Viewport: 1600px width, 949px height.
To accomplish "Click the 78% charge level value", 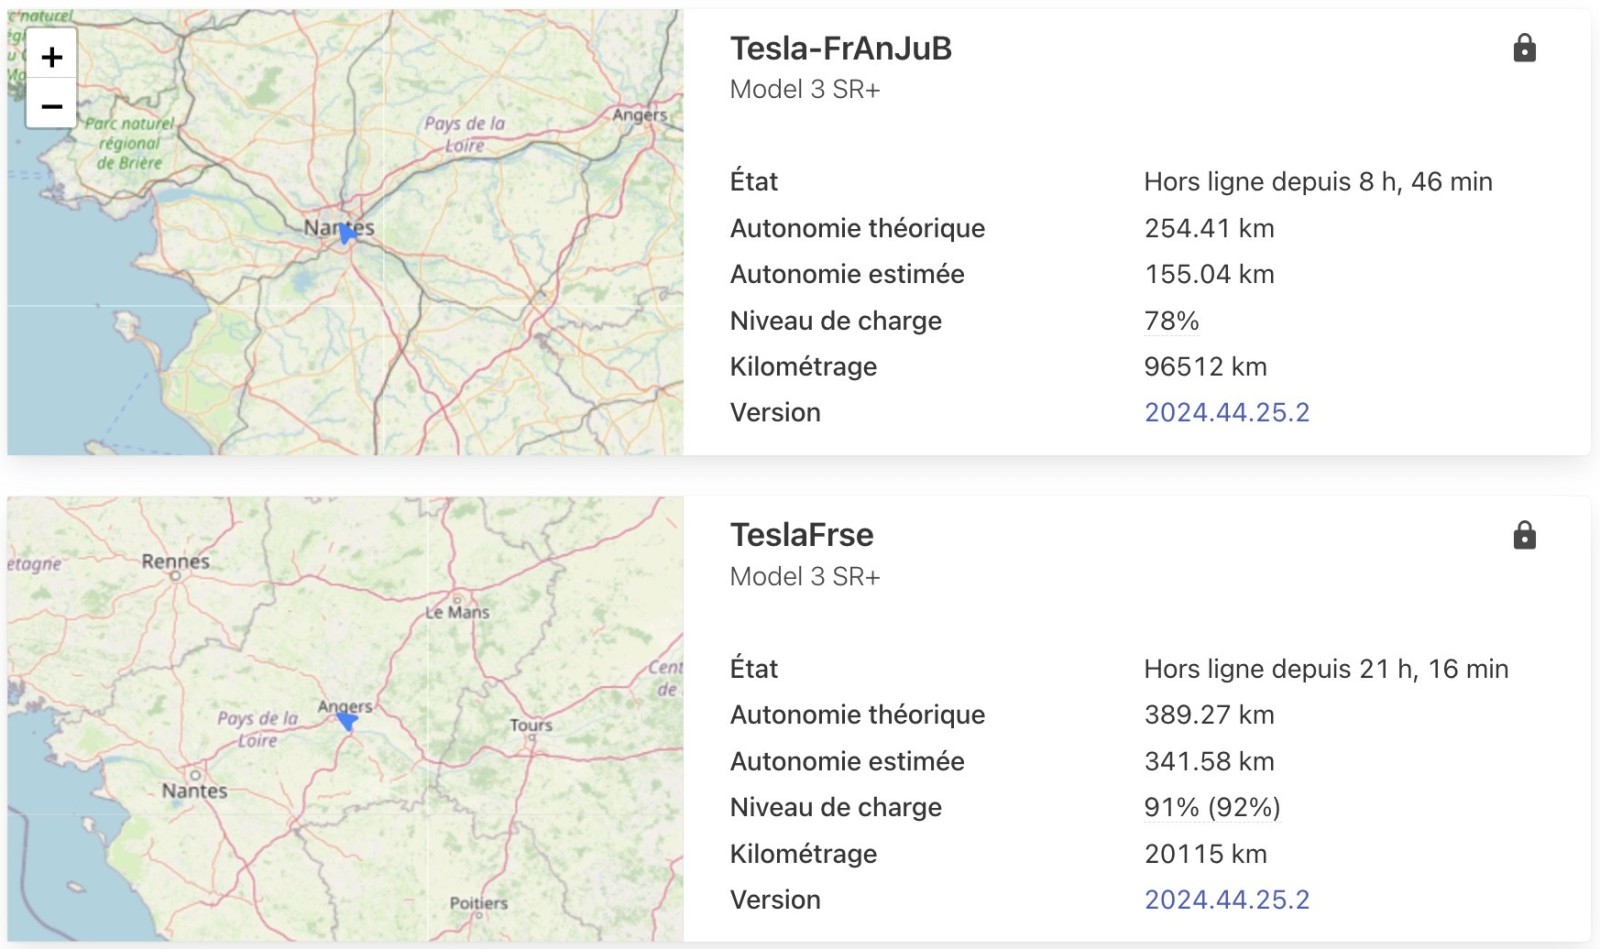I will point(1171,320).
